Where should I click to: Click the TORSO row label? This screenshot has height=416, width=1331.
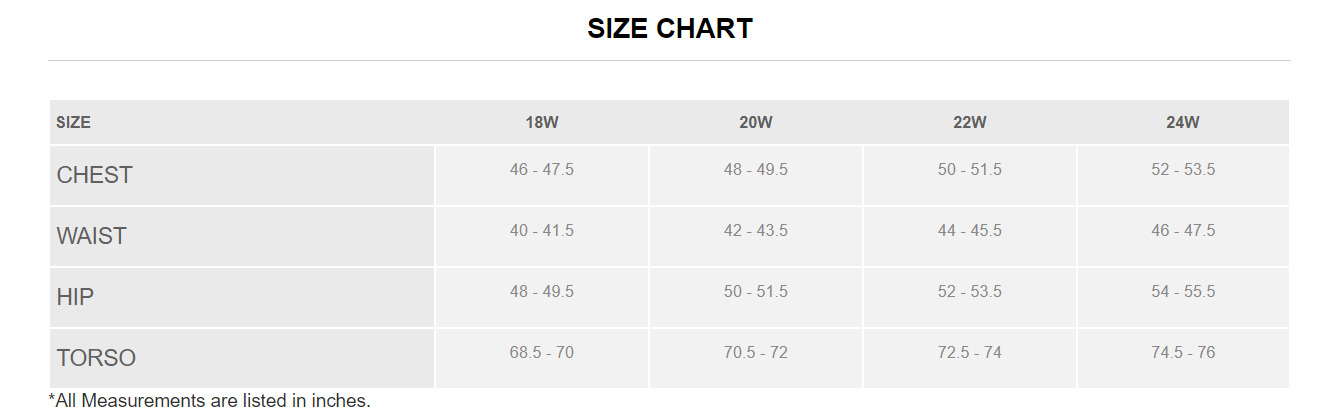click(96, 358)
